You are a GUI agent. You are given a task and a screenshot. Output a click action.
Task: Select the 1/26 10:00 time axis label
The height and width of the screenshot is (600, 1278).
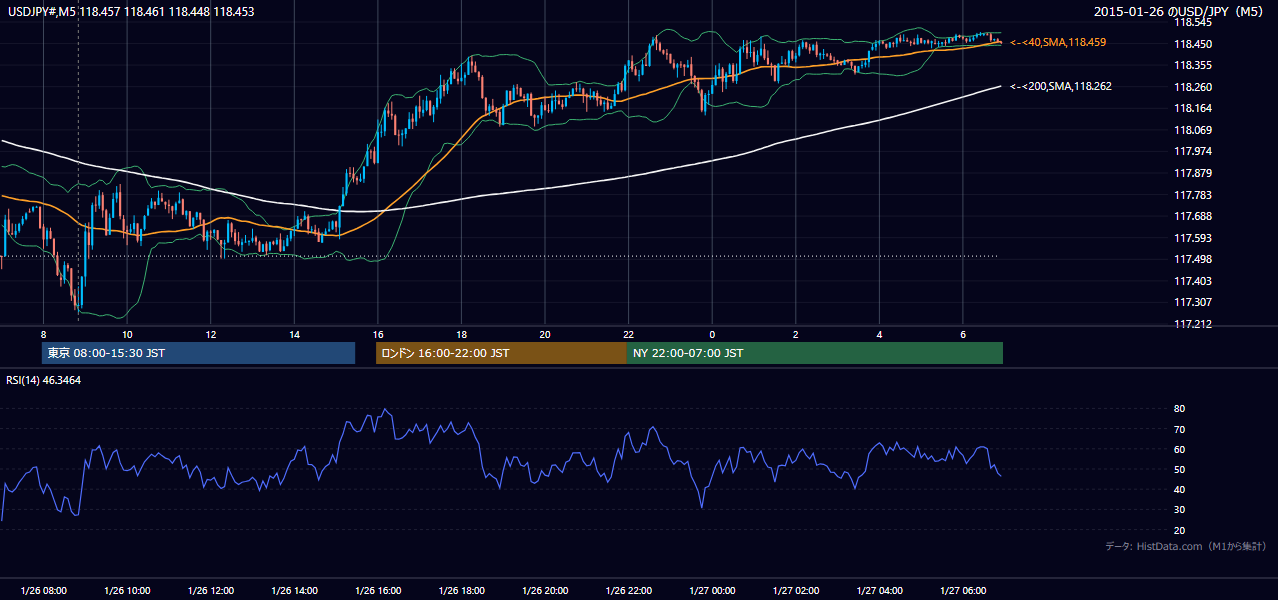[127, 591]
